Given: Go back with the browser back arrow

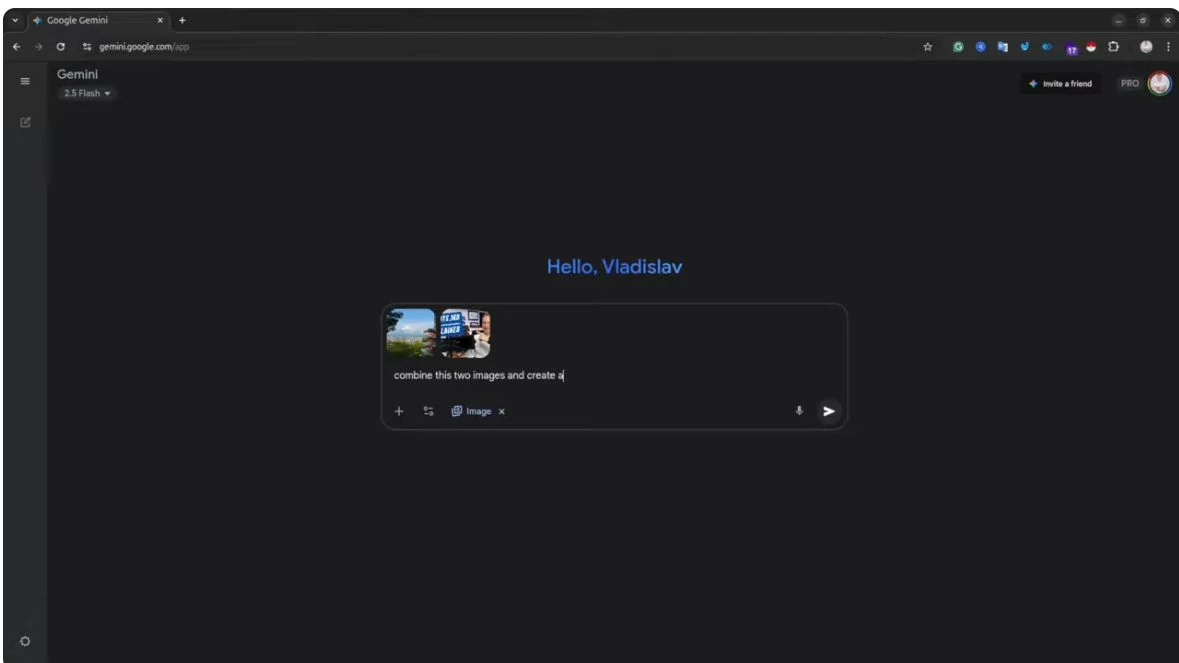Looking at the screenshot, I should click(17, 47).
